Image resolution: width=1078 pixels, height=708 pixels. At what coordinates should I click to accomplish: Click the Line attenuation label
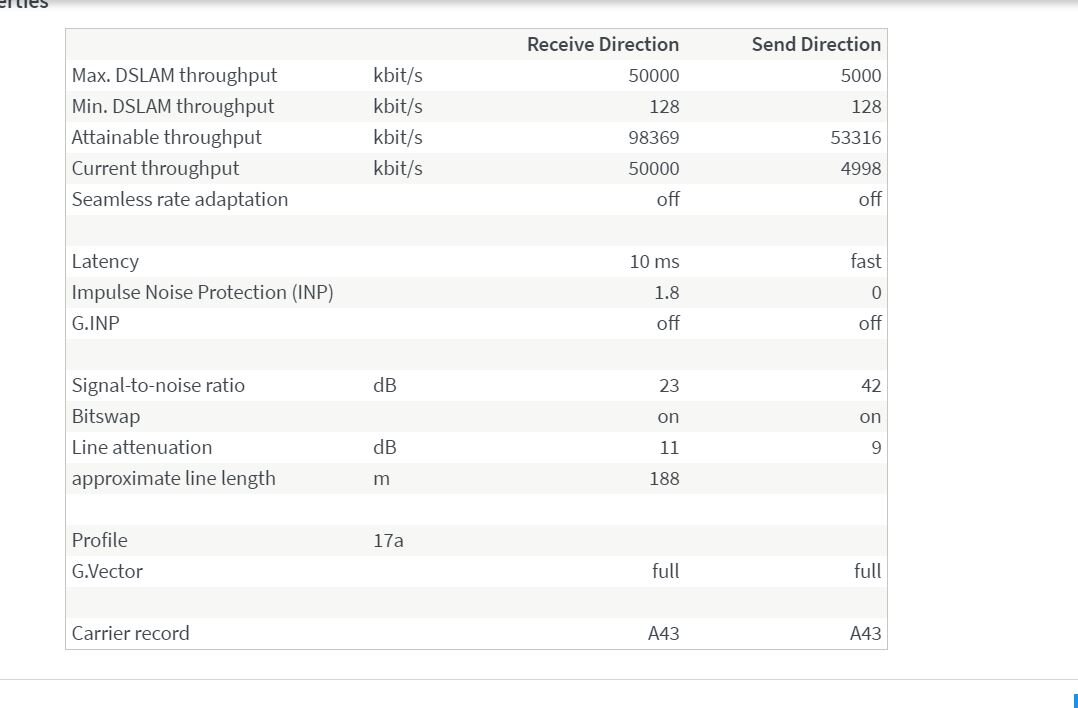pyautogui.click(x=141, y=447)
